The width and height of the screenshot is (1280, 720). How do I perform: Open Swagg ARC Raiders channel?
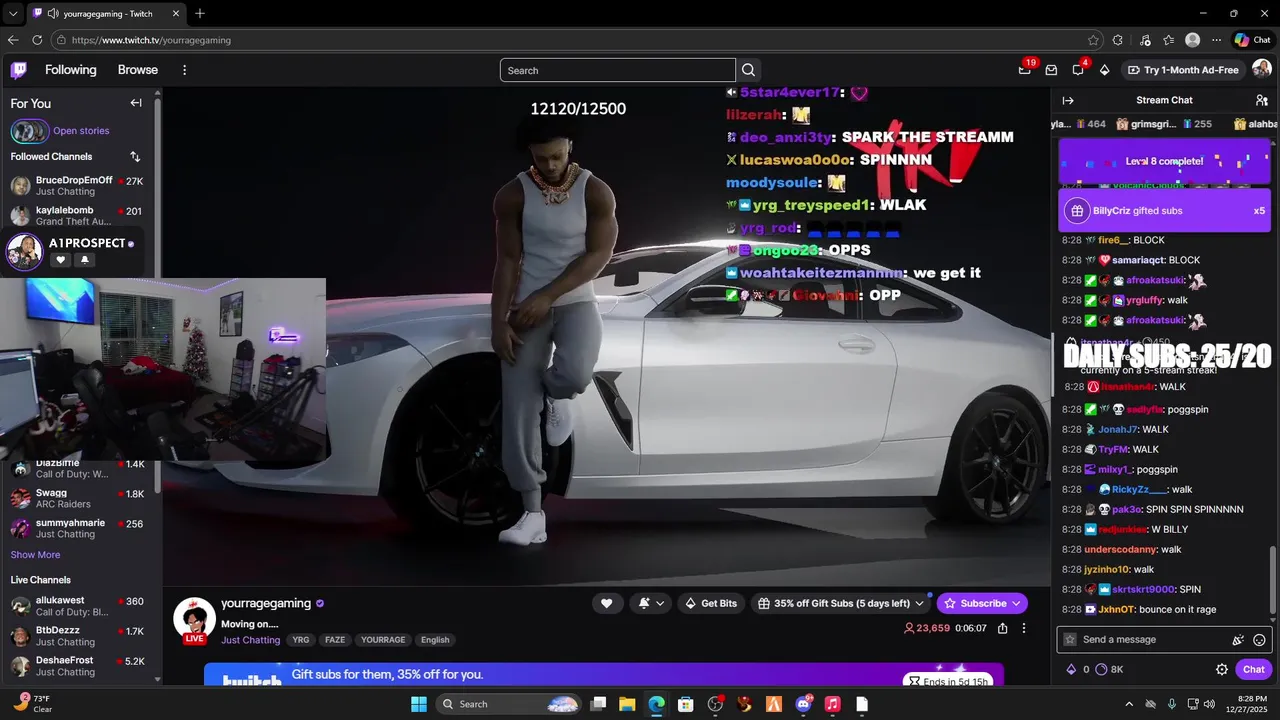click(x=78, y=499)
